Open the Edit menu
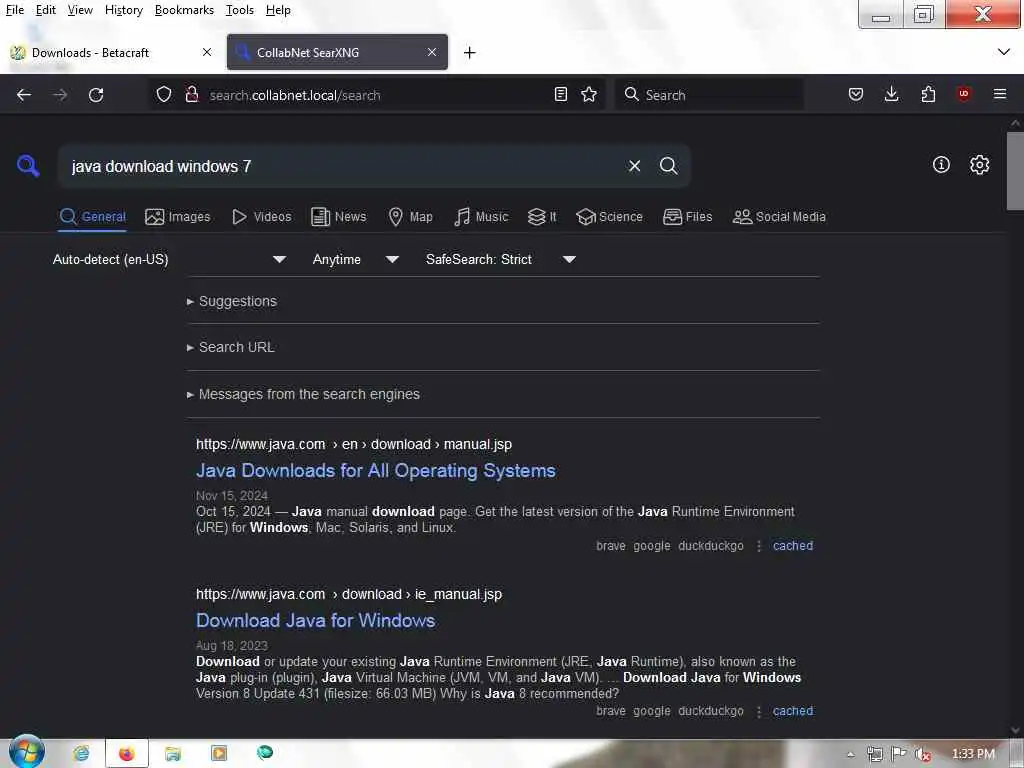 tap(46, 10)
